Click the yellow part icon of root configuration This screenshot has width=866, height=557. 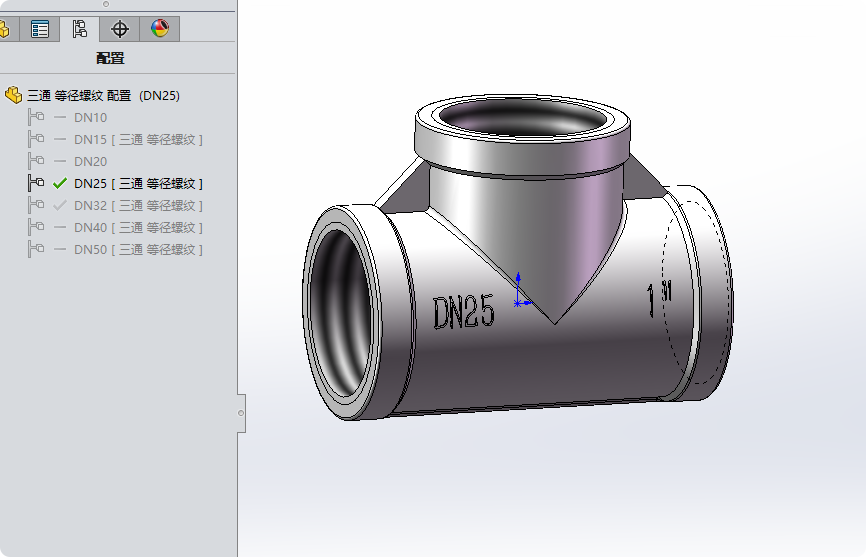tap(13, 96)
